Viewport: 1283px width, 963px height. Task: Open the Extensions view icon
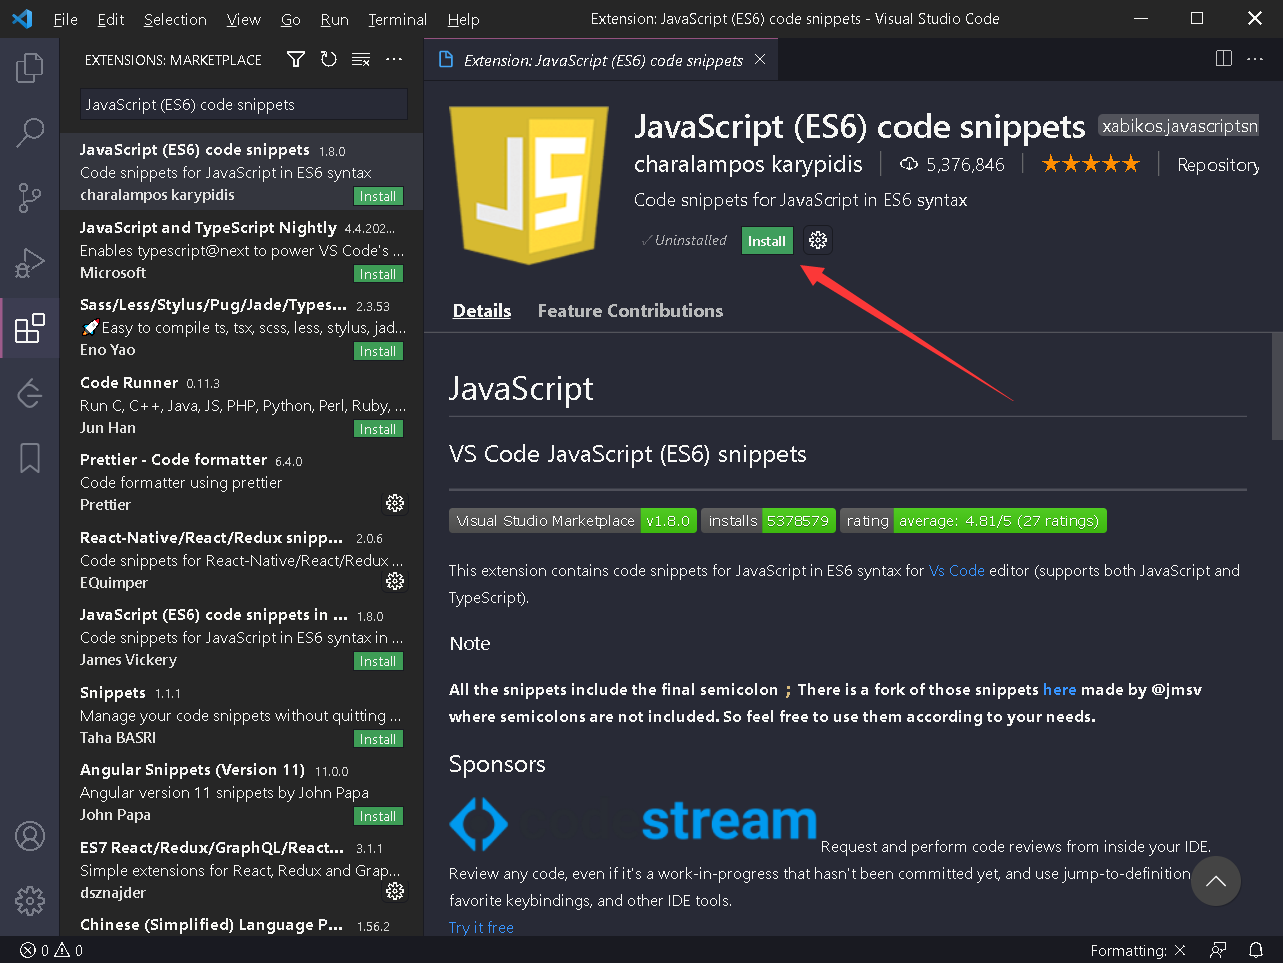[30, 328]
